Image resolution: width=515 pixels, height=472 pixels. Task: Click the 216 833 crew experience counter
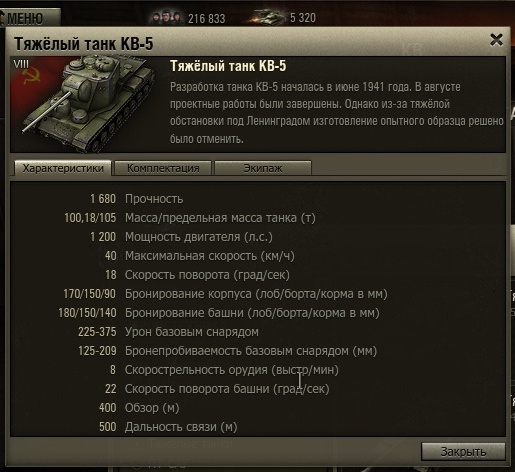click(x=207, y=18)
